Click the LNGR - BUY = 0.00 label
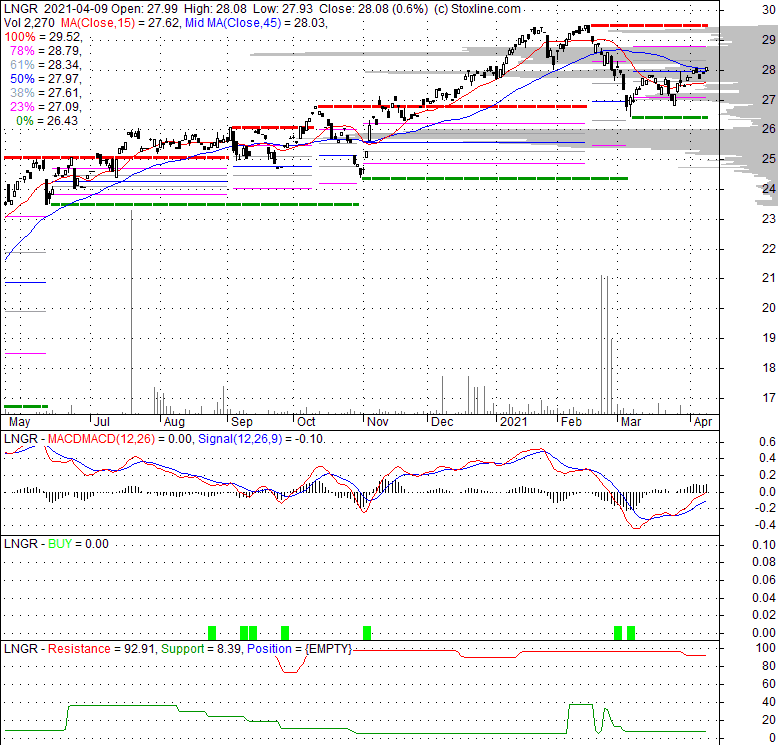780x745 pixels. pyautogui.click(x=56, y=544)
